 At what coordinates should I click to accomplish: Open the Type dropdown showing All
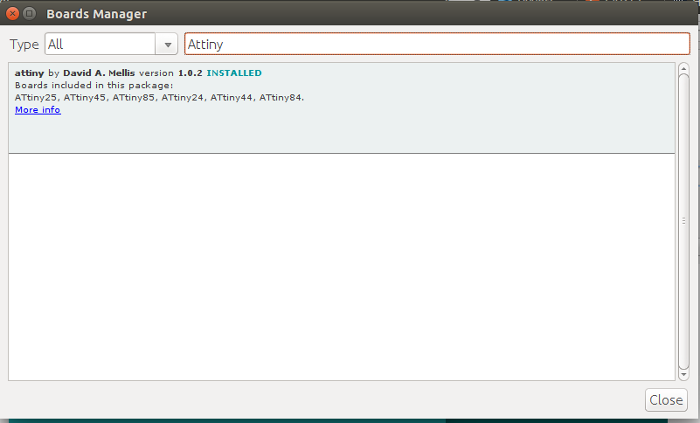(x=111, y=44)
